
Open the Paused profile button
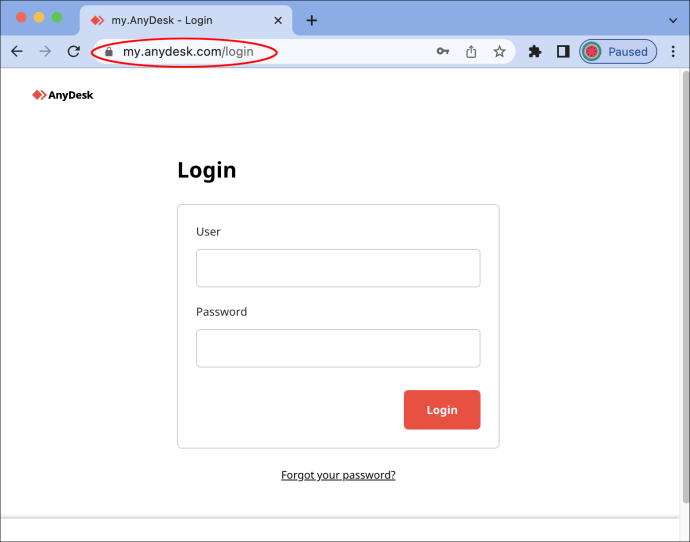(618, 51)
